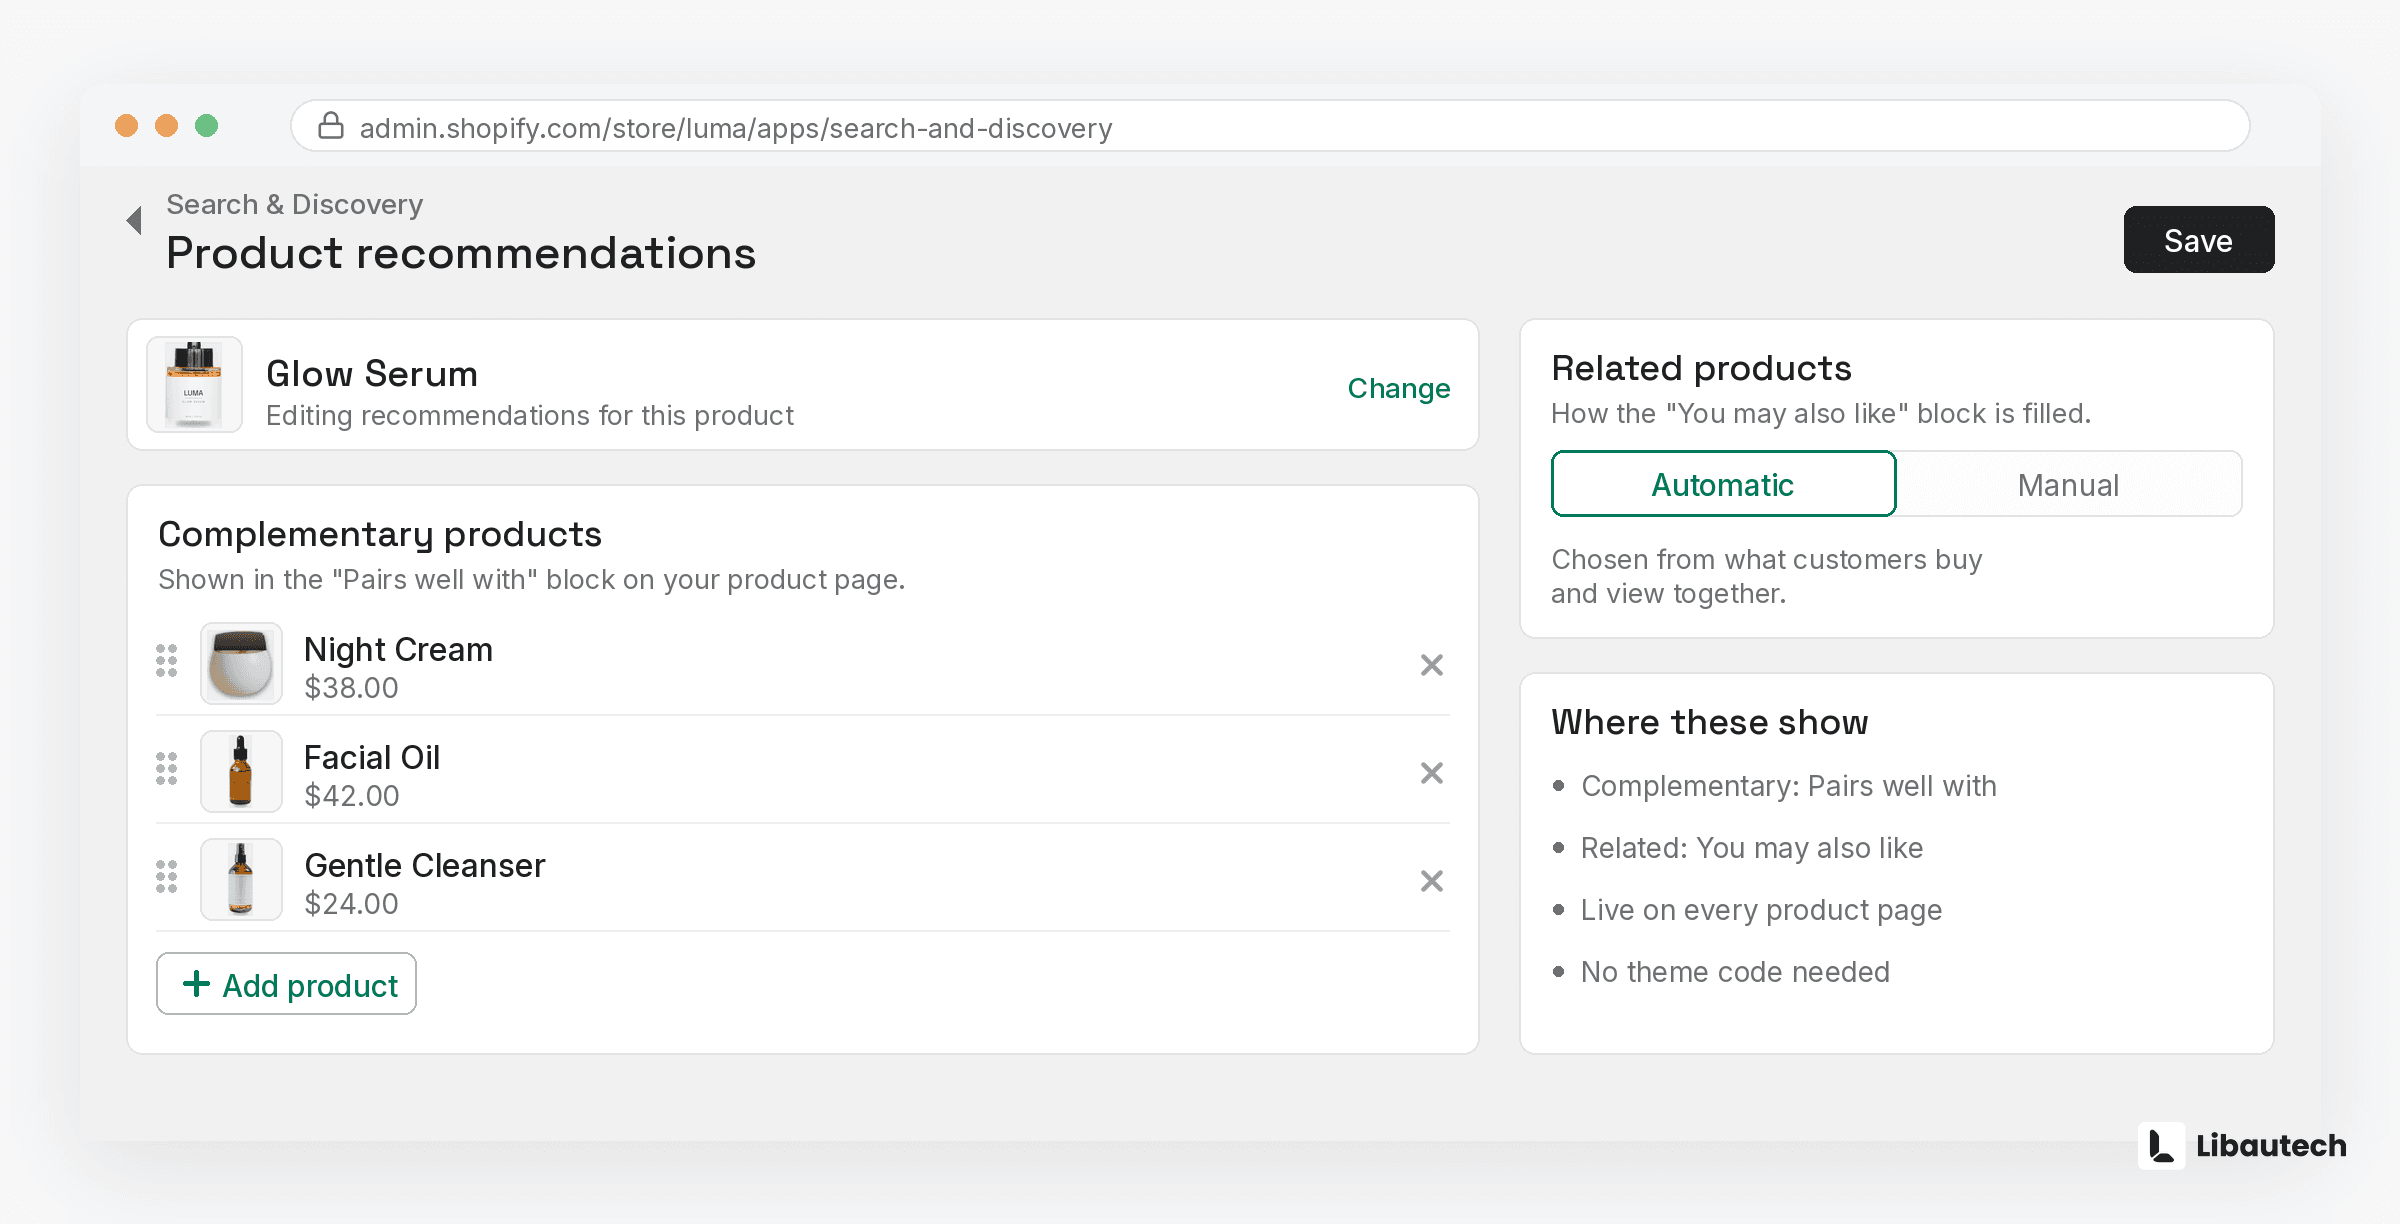Open the Search & Discovery breadcrumb
This screenshot has width=2400, height=1224.
(x=294, y=204)
